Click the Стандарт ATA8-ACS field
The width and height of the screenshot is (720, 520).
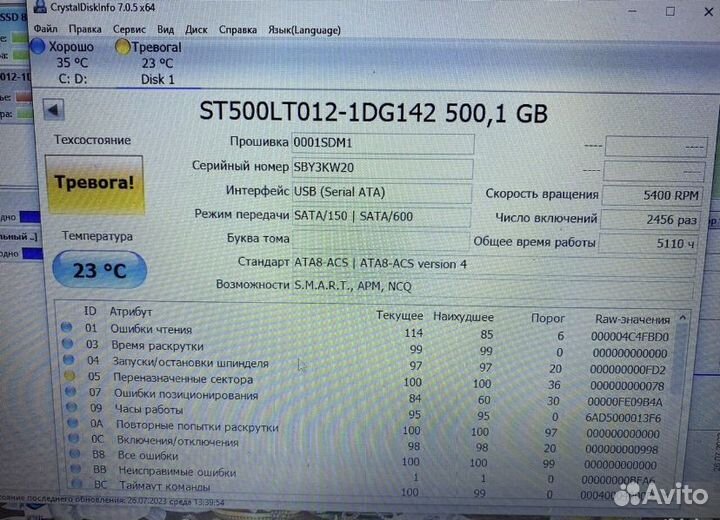494,265
